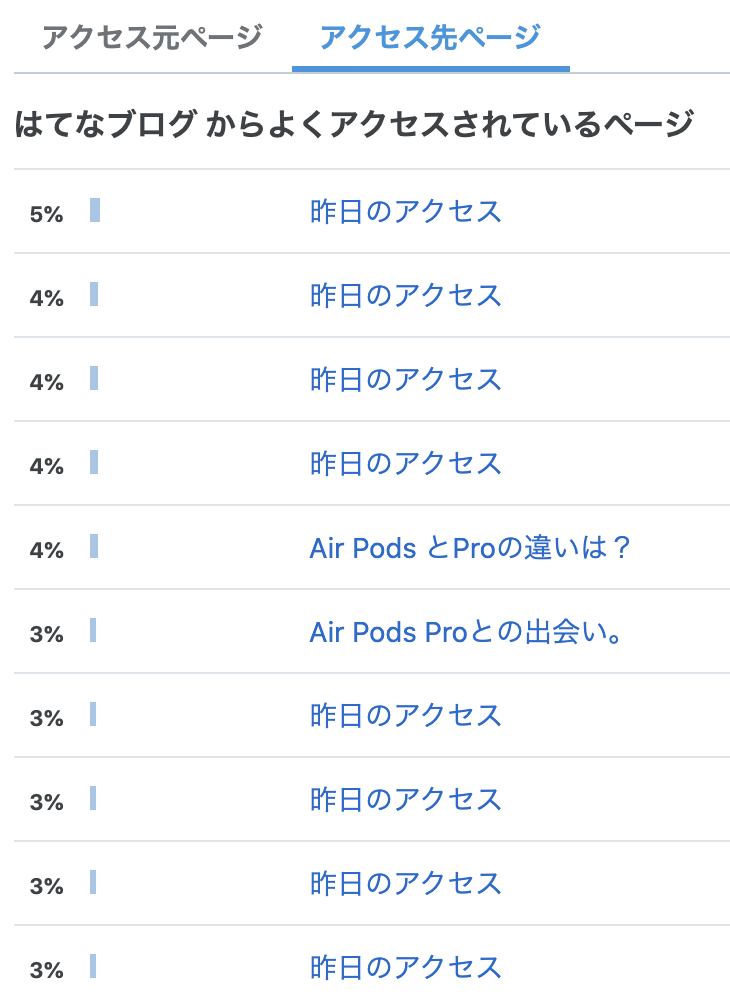Open 昨日のアクセス directly below Air Pods Proとの出会い。

click(x=405, y=716)
